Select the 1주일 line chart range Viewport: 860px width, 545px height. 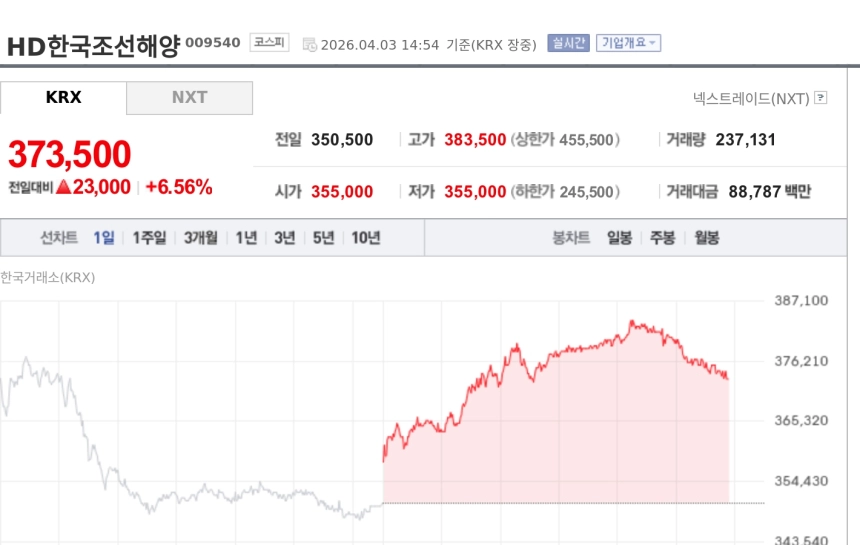(x=149, y=238)
